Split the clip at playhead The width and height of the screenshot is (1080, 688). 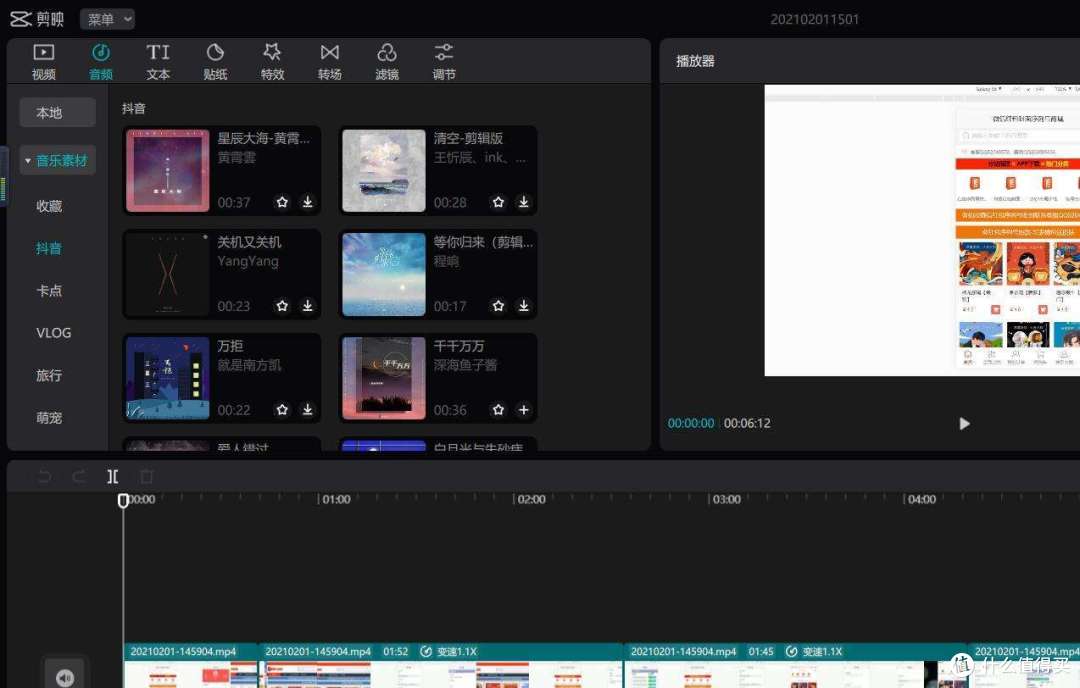112,476
